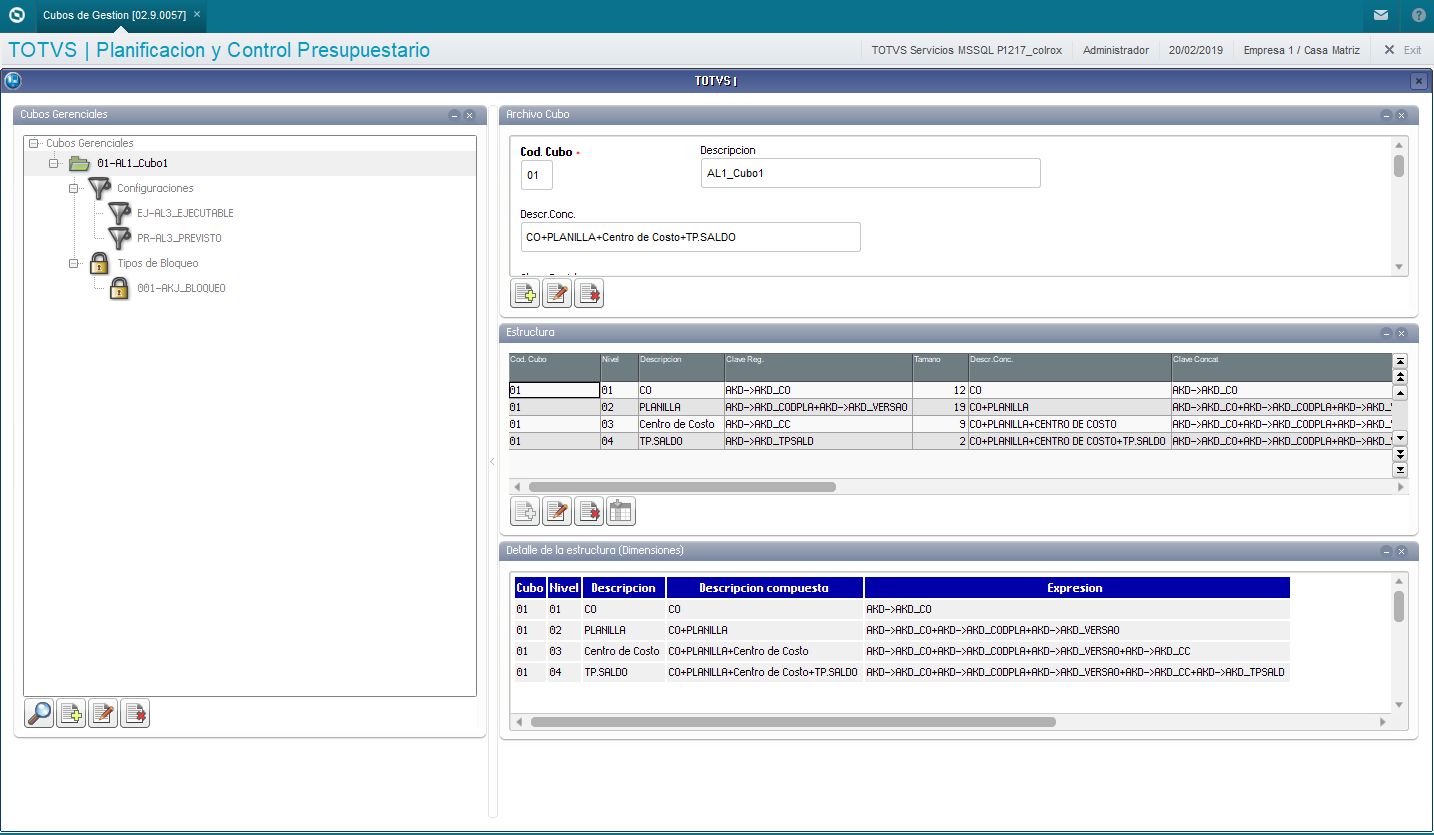Open the help question mark icon
Viewport: 1434px width, 835px height.
click(1419, 15)
